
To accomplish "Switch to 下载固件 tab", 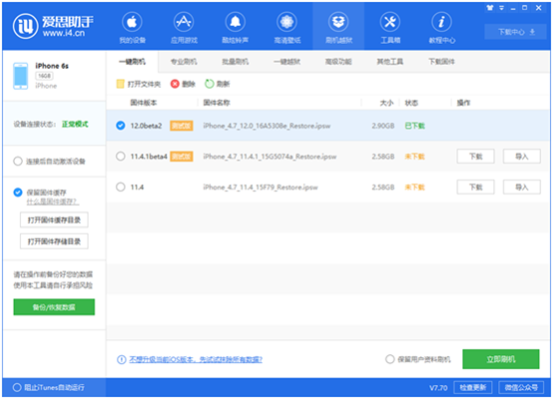I will [x=442, y=62].
